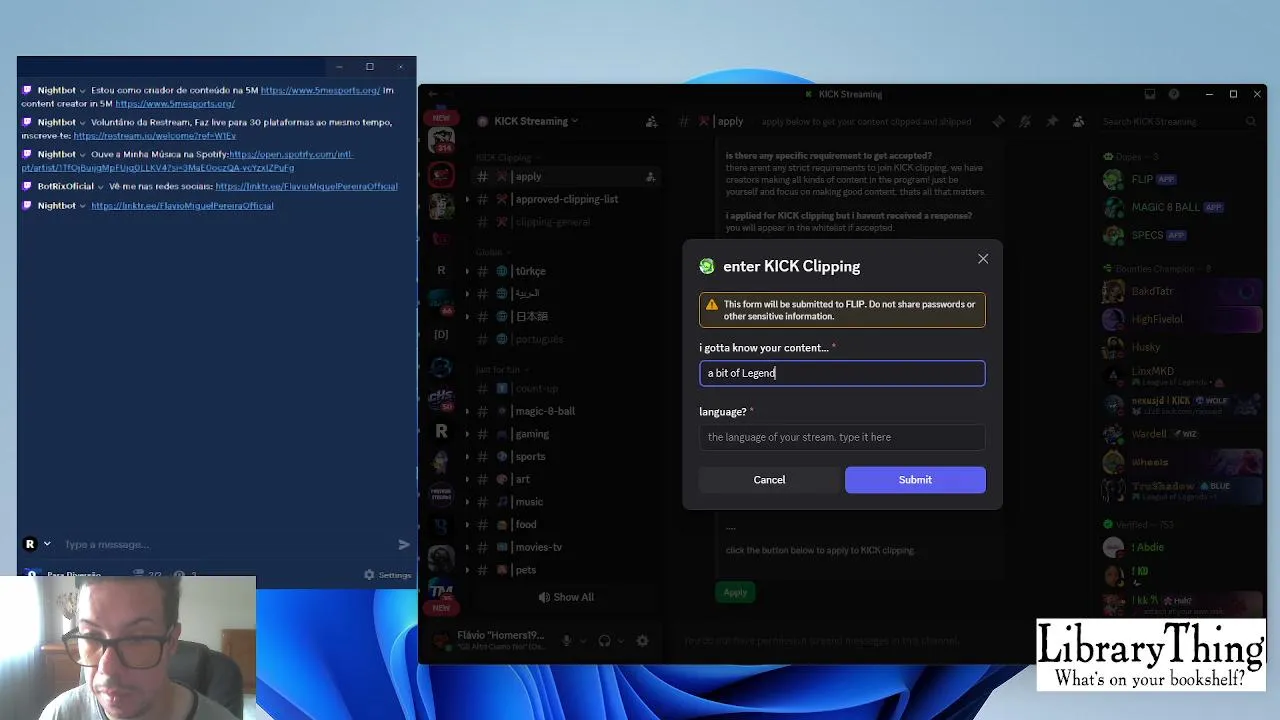Click Show All channels button
This screenshot has width=1280, height=720.
[x=566, y=597]
